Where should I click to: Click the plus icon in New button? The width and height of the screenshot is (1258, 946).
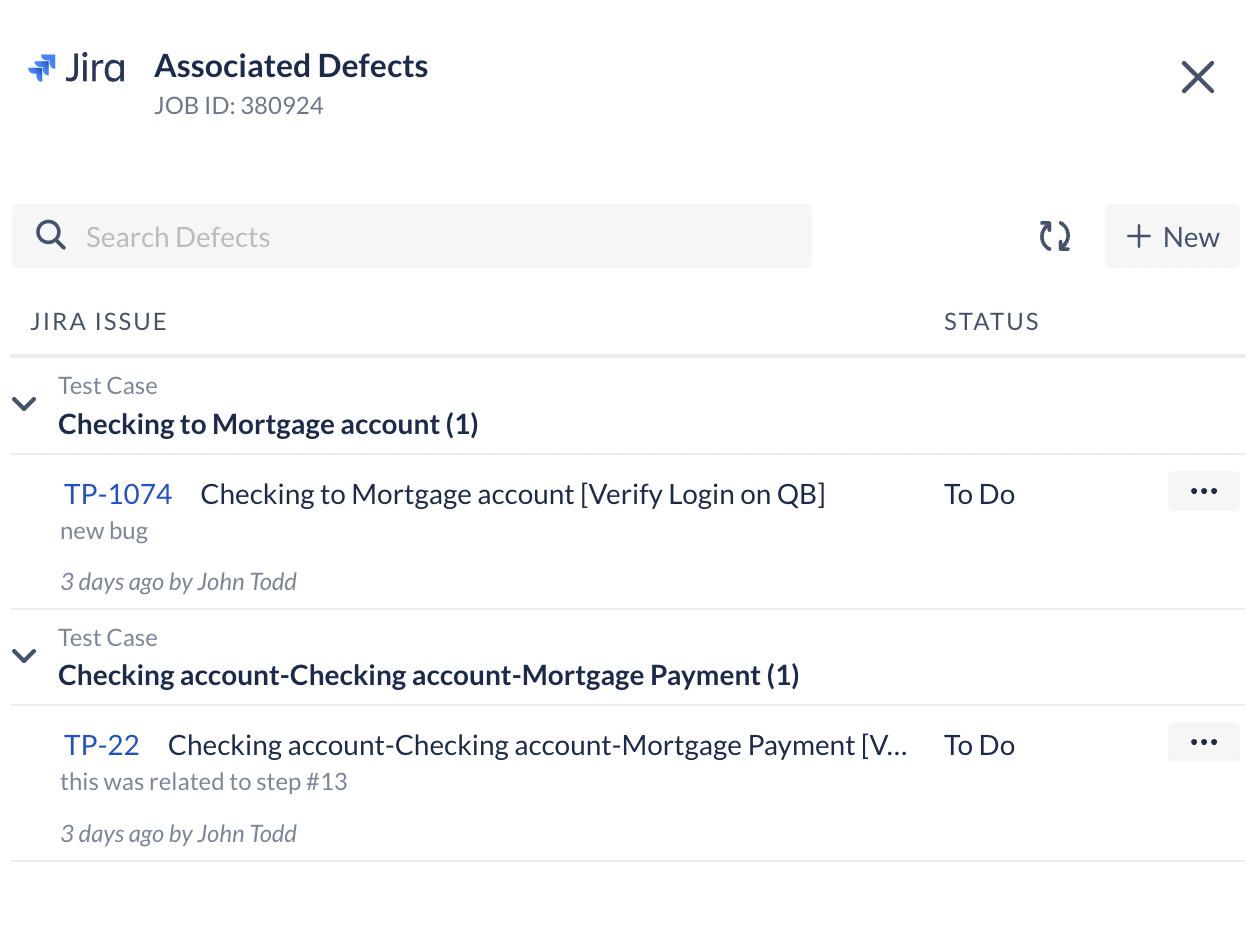[x=1139, y=237]
